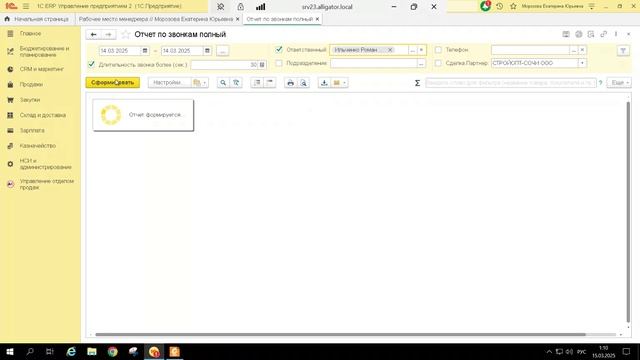The height and width of the screenshot is (360, 640).
Task: Expand Ответственный field dropdown arrow
Action: point(422,50)
